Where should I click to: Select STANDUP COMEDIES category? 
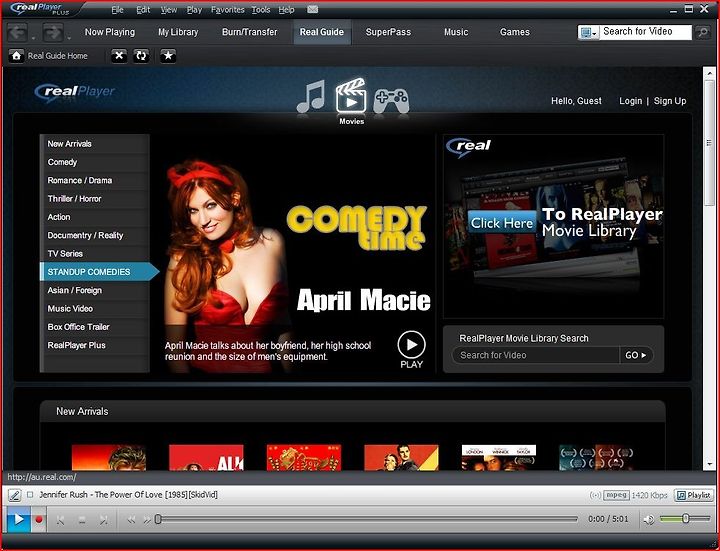[99, 272]
